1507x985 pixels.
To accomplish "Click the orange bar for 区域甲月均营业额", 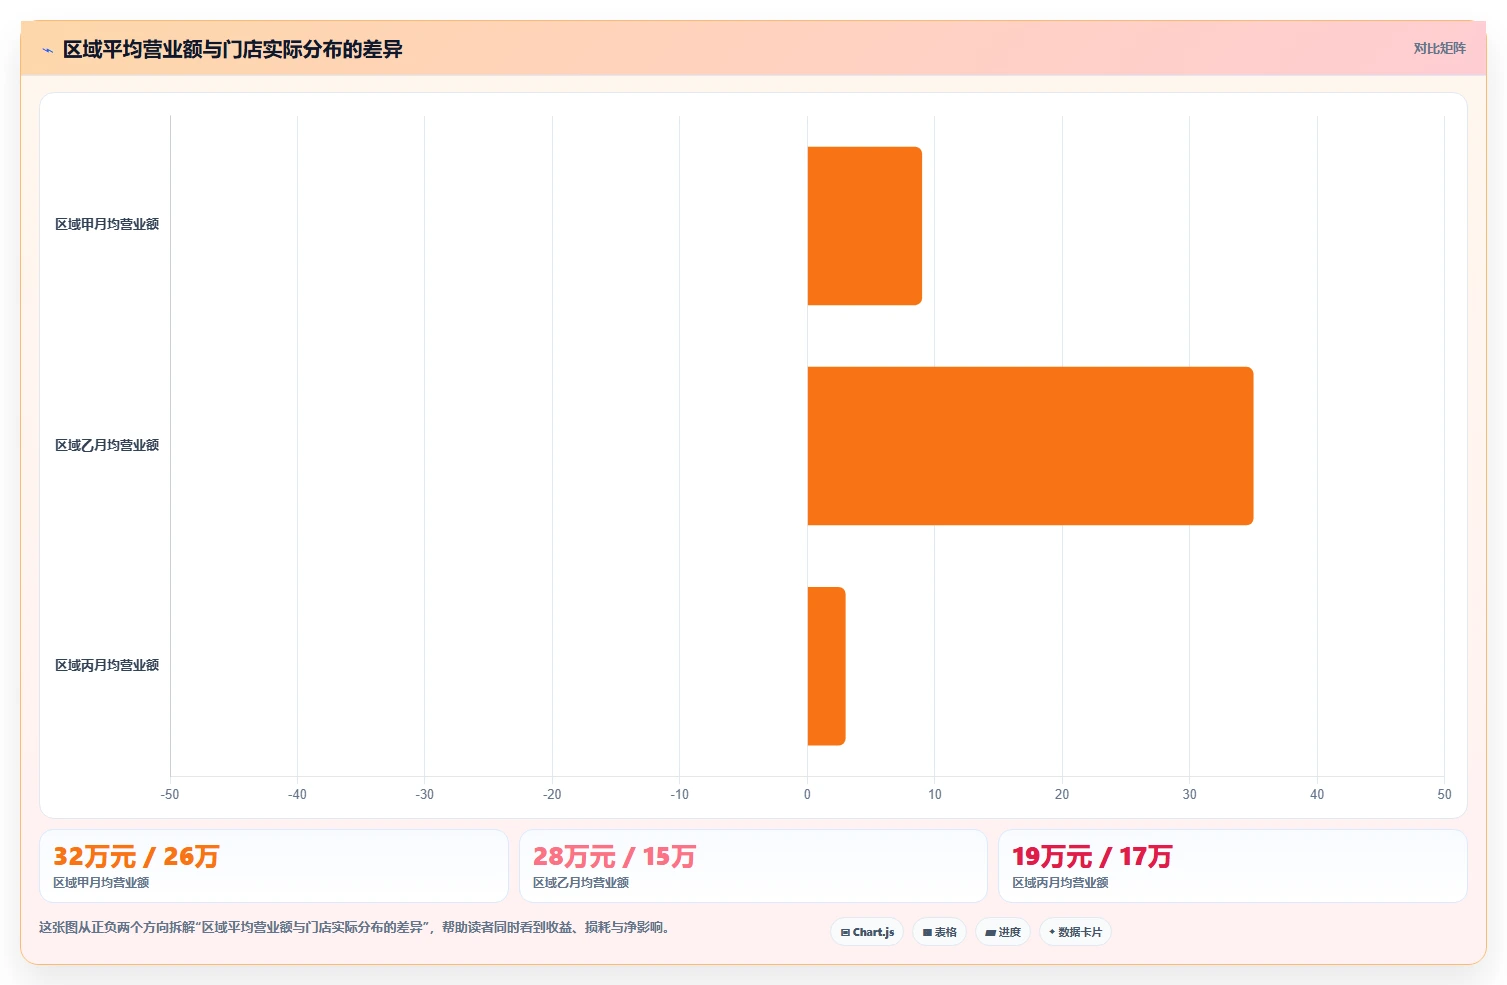I will pyautogui.click(x=864, y=226).
